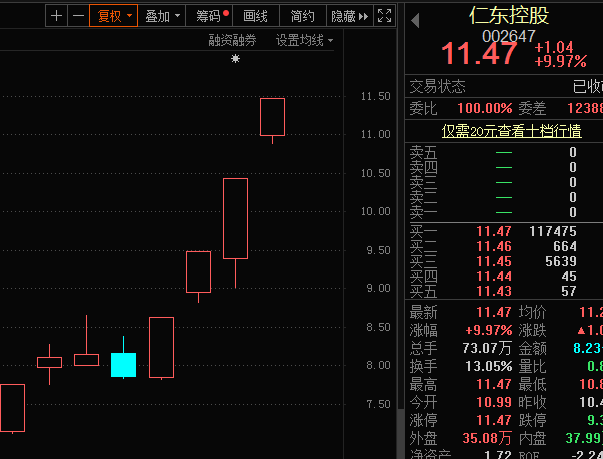Click the 卖一 row label
603x459 pixels.
pos(423,212)
